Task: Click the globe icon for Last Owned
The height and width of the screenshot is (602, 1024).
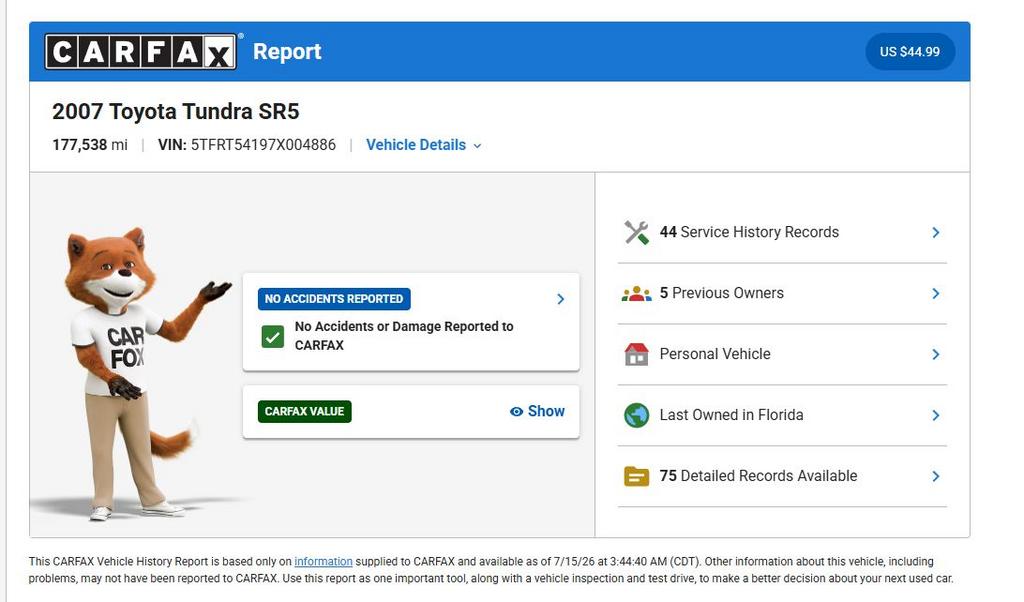Action: 636,415
